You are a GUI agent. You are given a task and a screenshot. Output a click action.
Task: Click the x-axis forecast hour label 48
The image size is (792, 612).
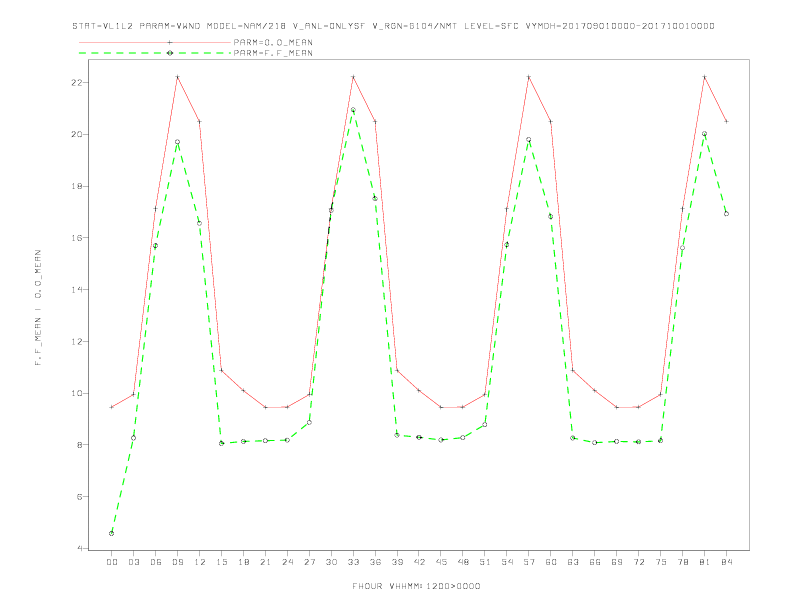click(x=463, y=562)
